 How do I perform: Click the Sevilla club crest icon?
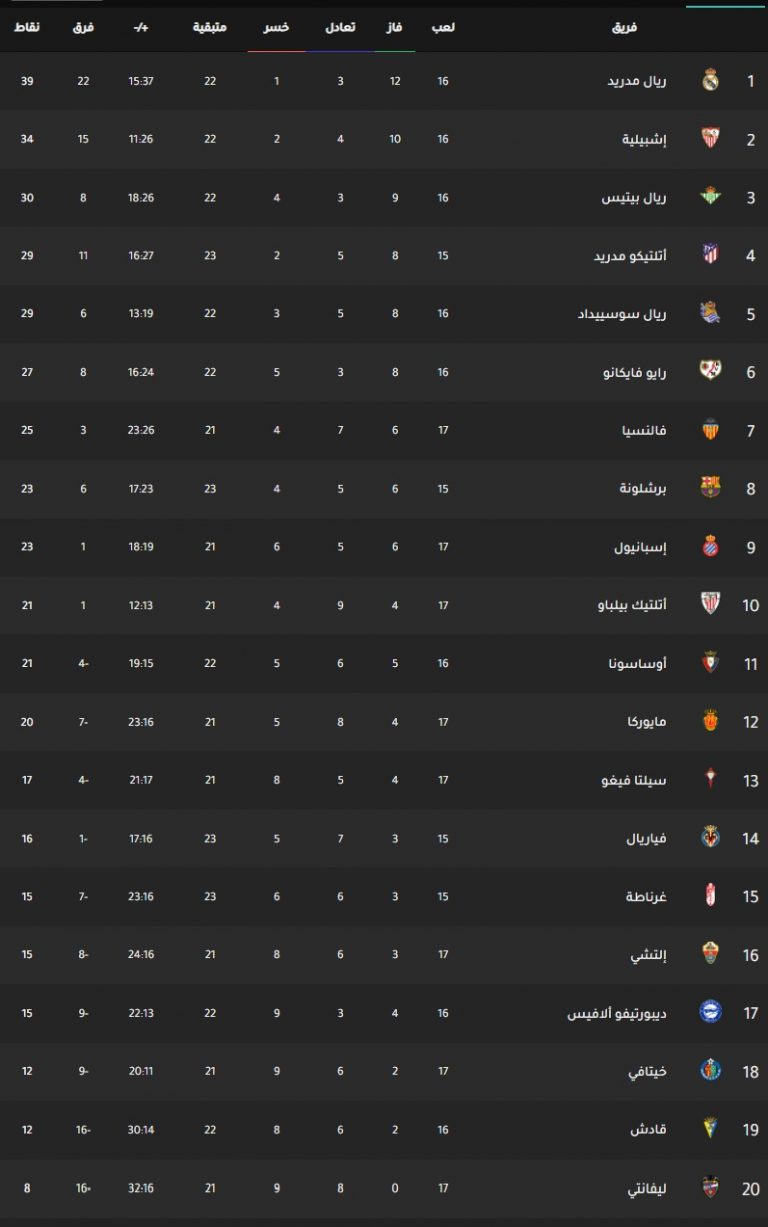(x=710, y=139)
